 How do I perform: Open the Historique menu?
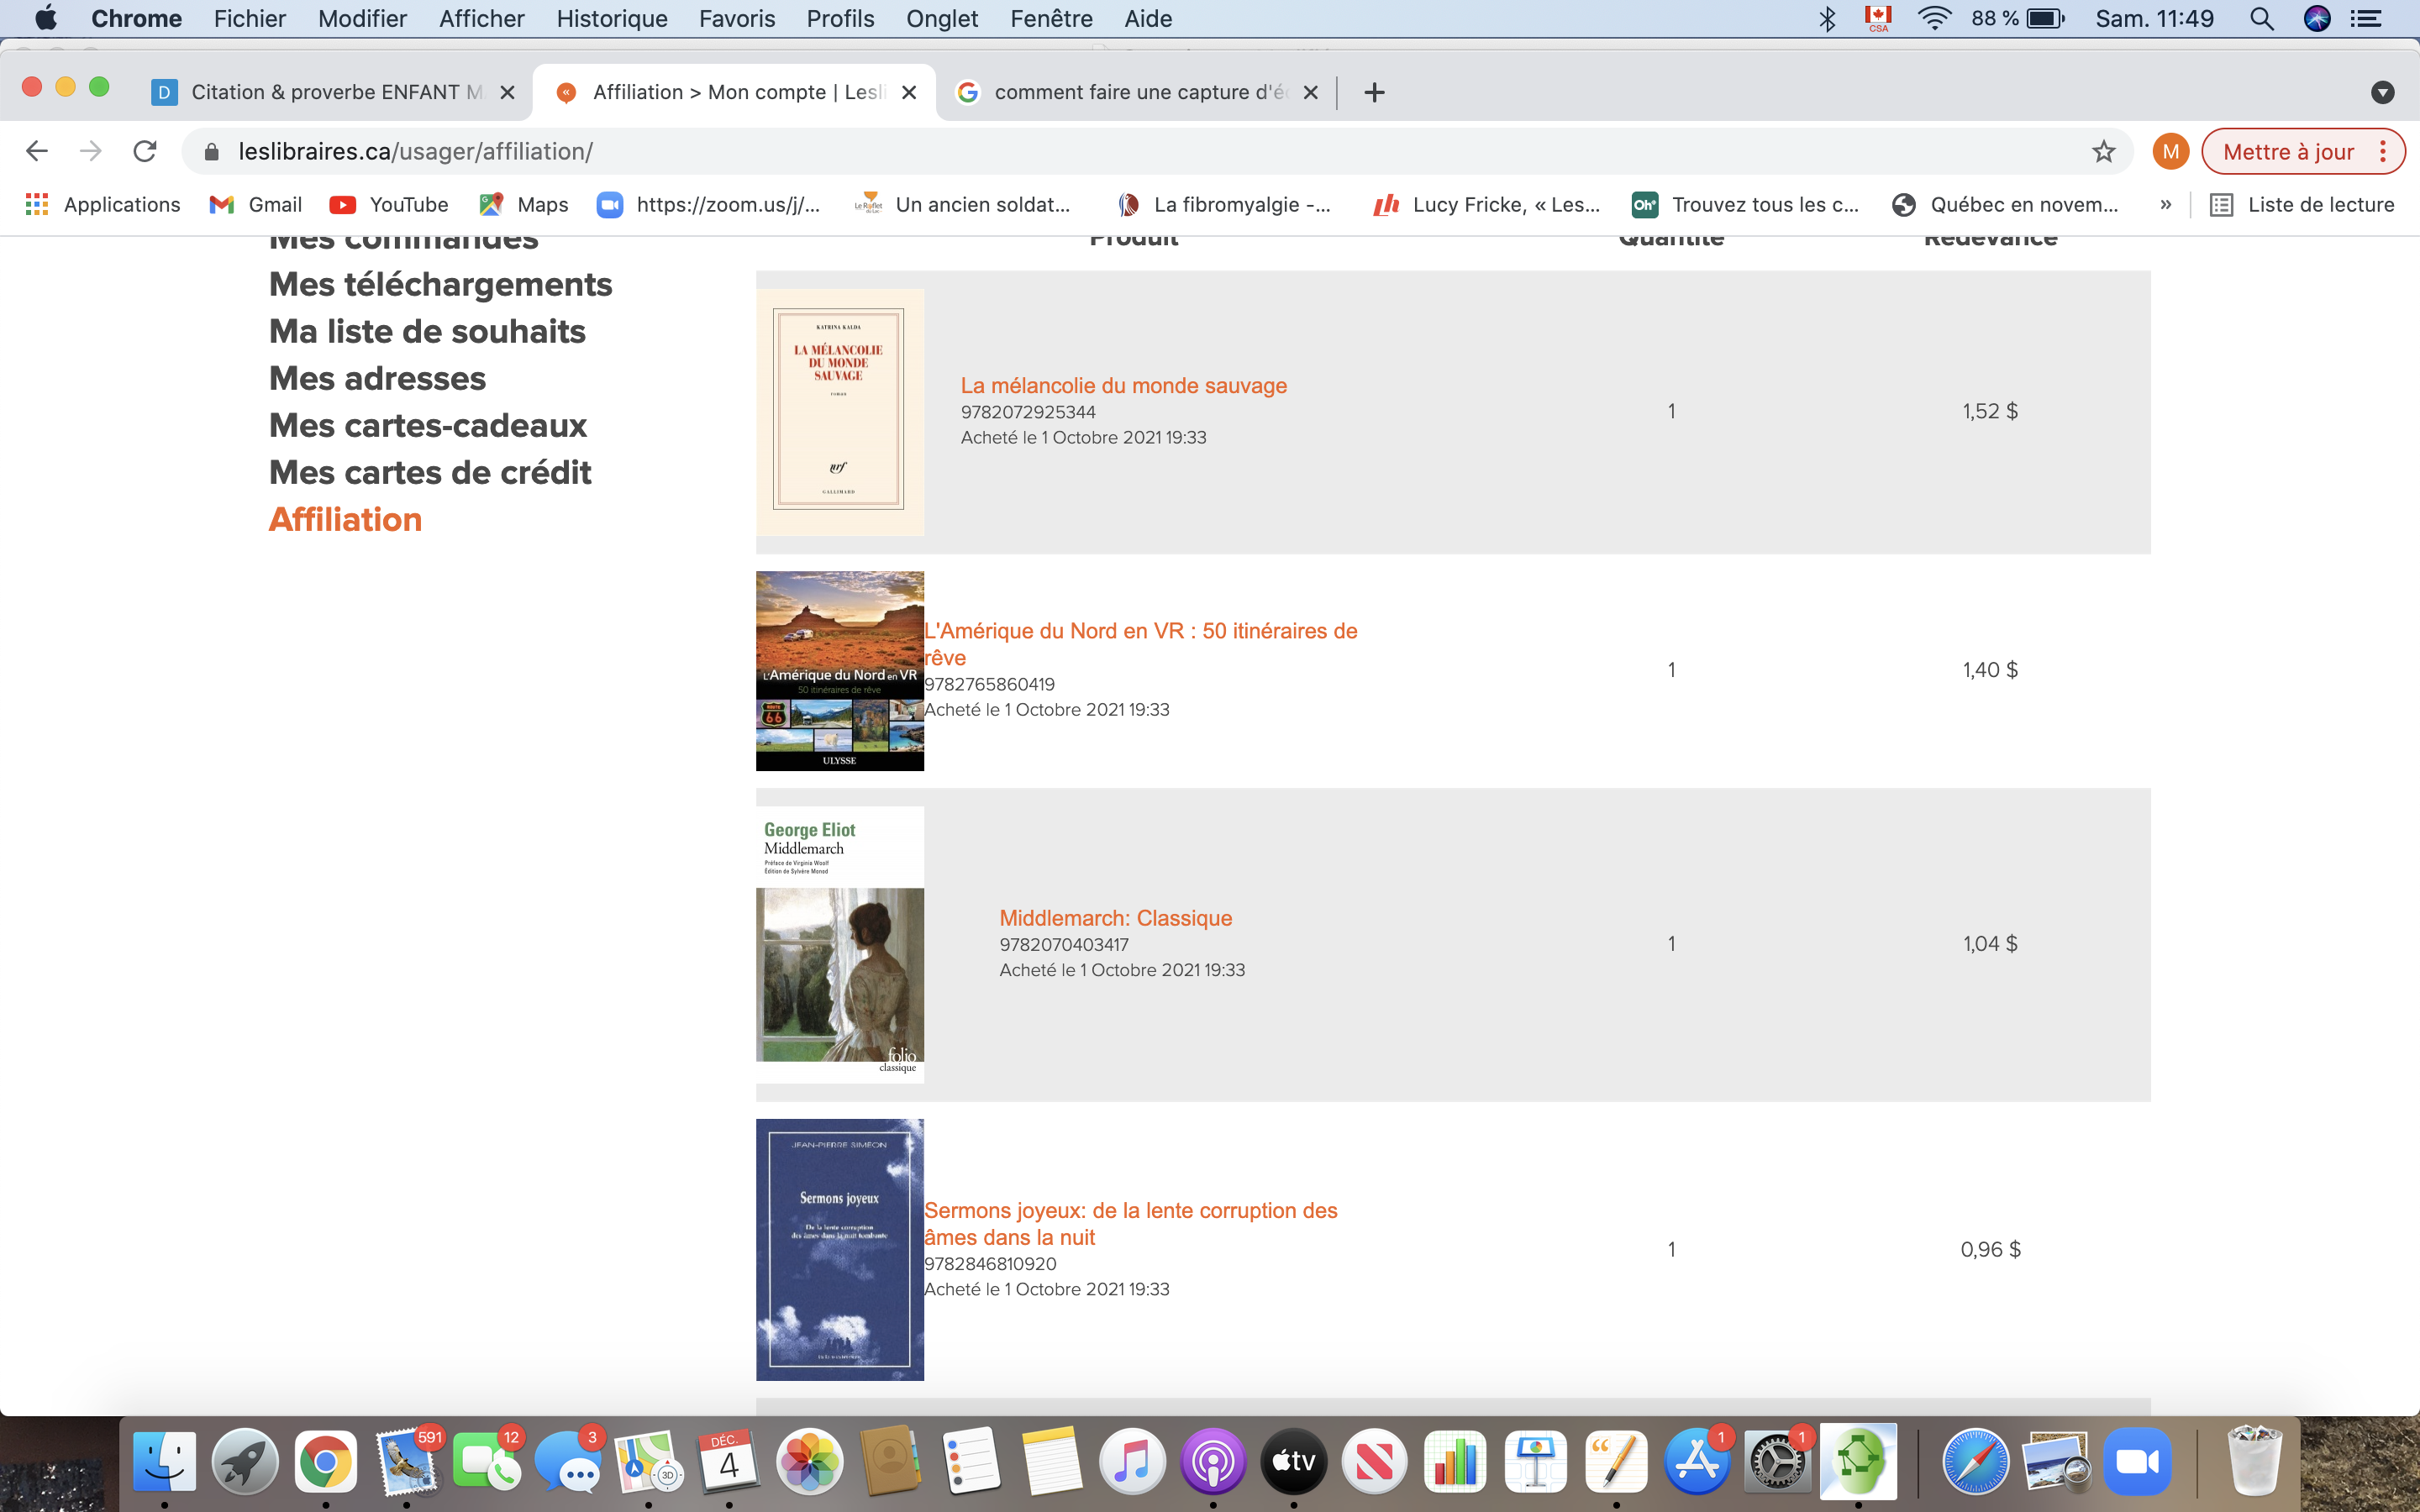point(611,18)
